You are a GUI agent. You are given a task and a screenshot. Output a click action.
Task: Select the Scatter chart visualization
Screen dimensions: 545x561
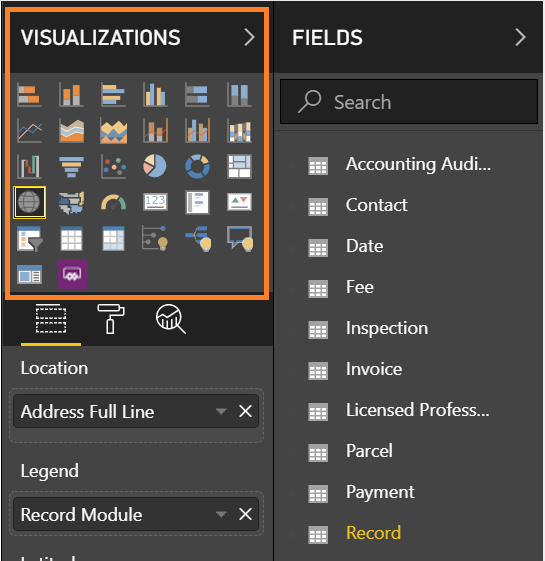point(113,166)
